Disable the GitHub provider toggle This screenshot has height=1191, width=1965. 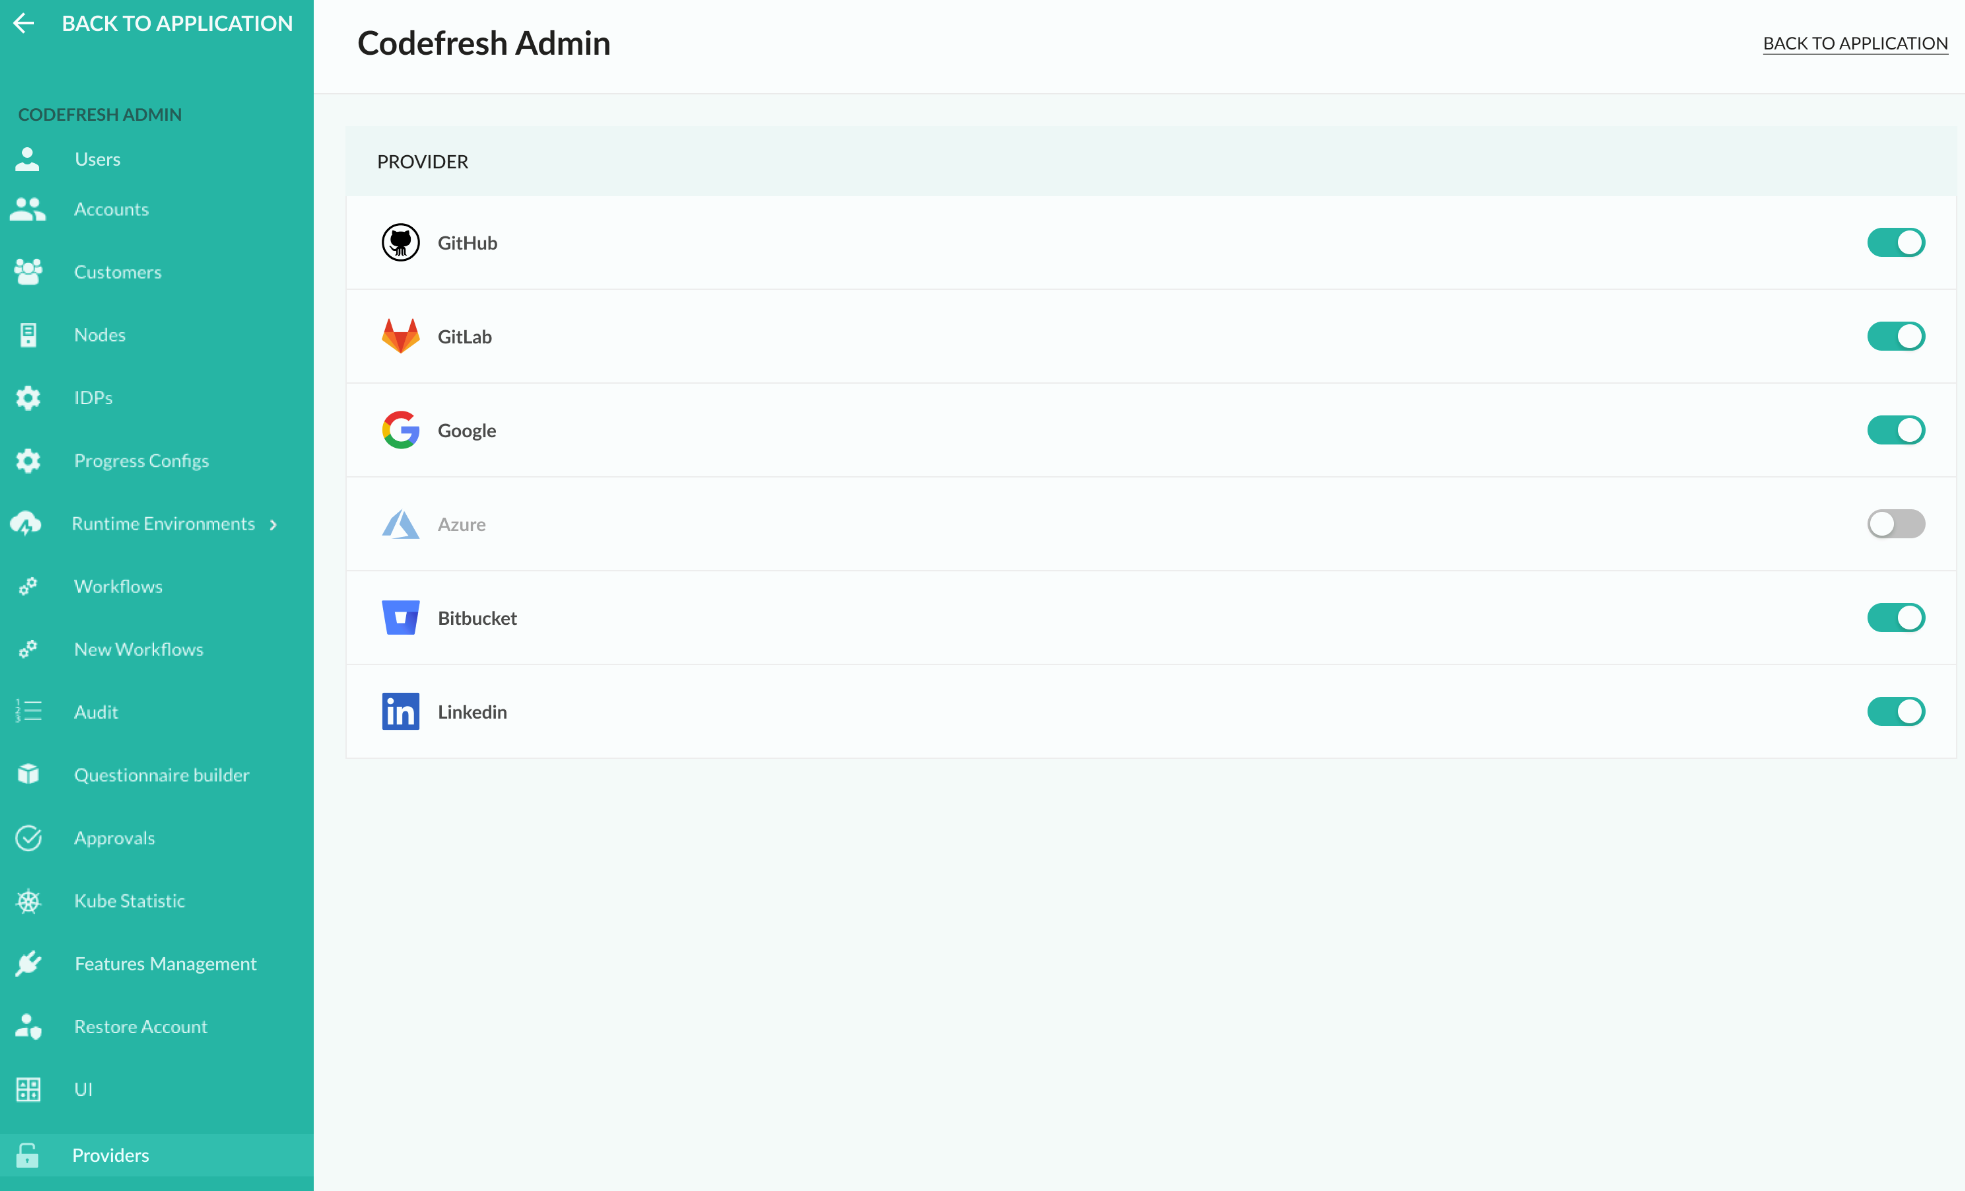(1895, 243)
